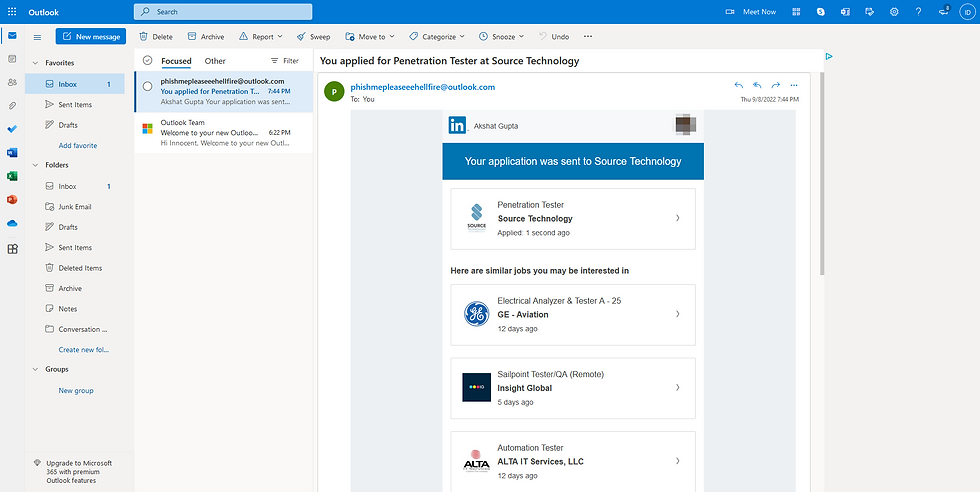980x492 pixels.
Task: Open Settings gear icon
Action: point(894,12)
